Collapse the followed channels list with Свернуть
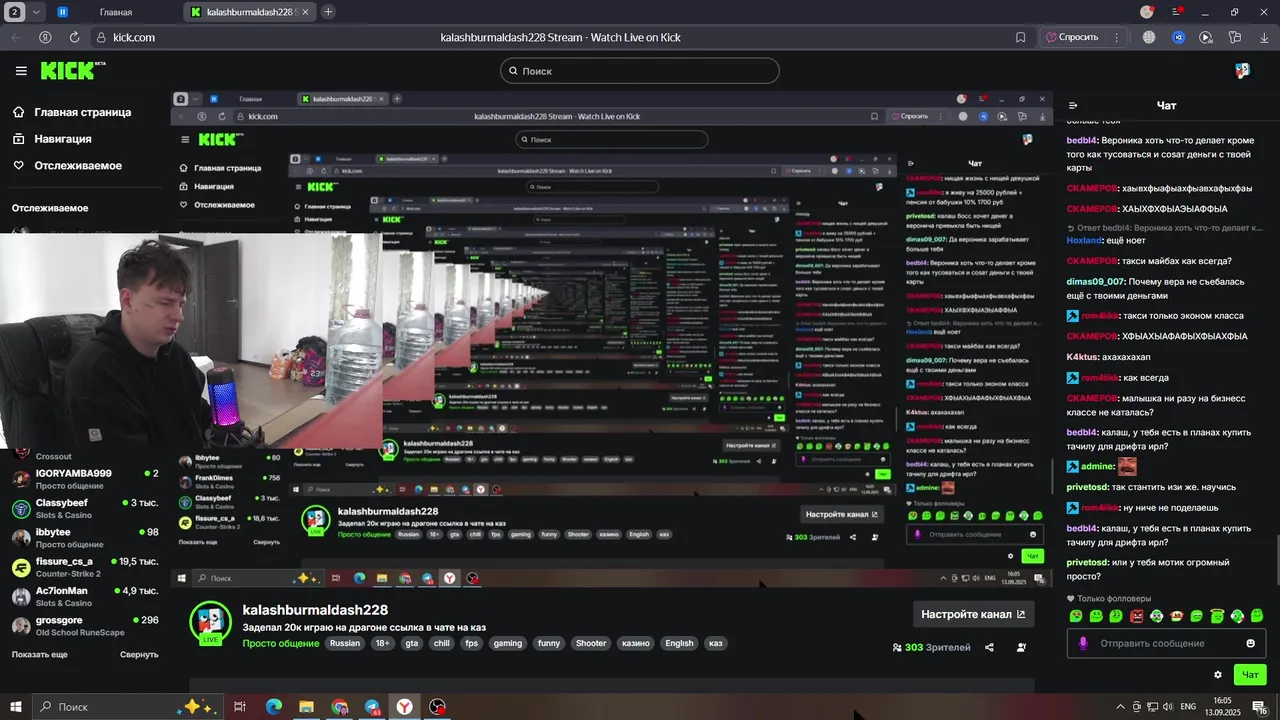Viewport: 1280px width, 720px height. [139, 654]
